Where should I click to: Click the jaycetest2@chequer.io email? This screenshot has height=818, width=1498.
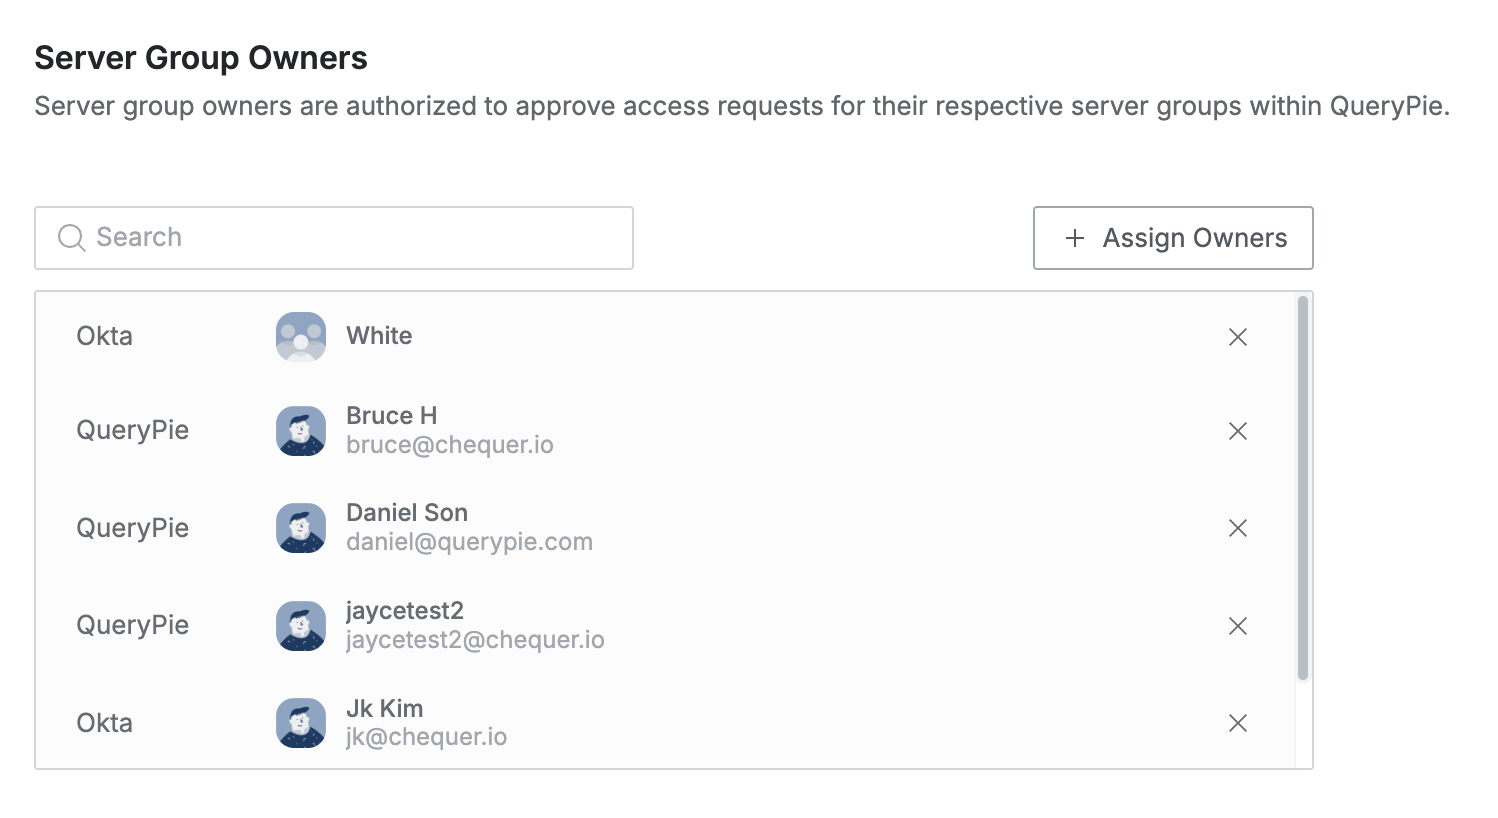coord(475,640)
